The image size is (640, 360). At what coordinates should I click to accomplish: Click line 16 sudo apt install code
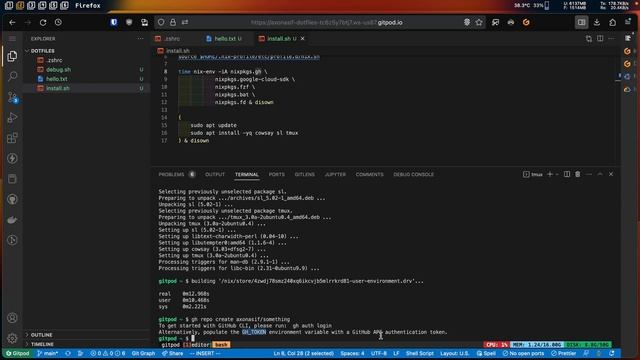244,133
